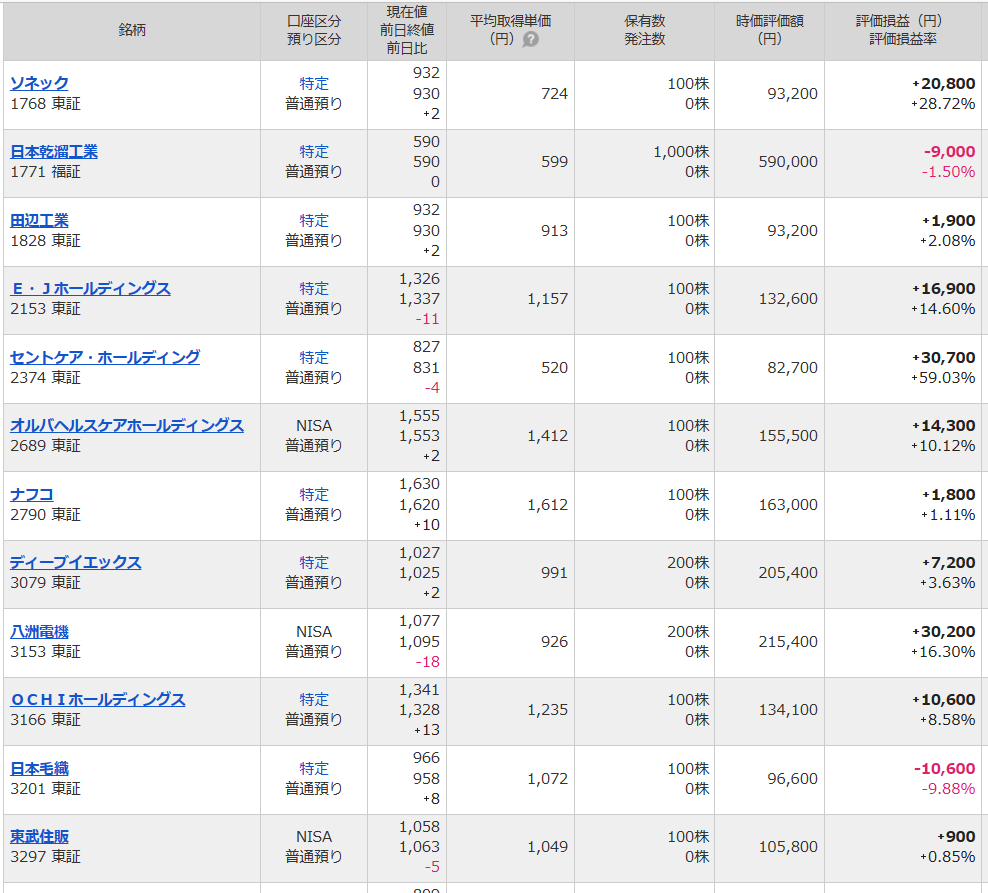Select the 205,400 market value
Screen dimensions: 988x893
(x=788, y=572)
